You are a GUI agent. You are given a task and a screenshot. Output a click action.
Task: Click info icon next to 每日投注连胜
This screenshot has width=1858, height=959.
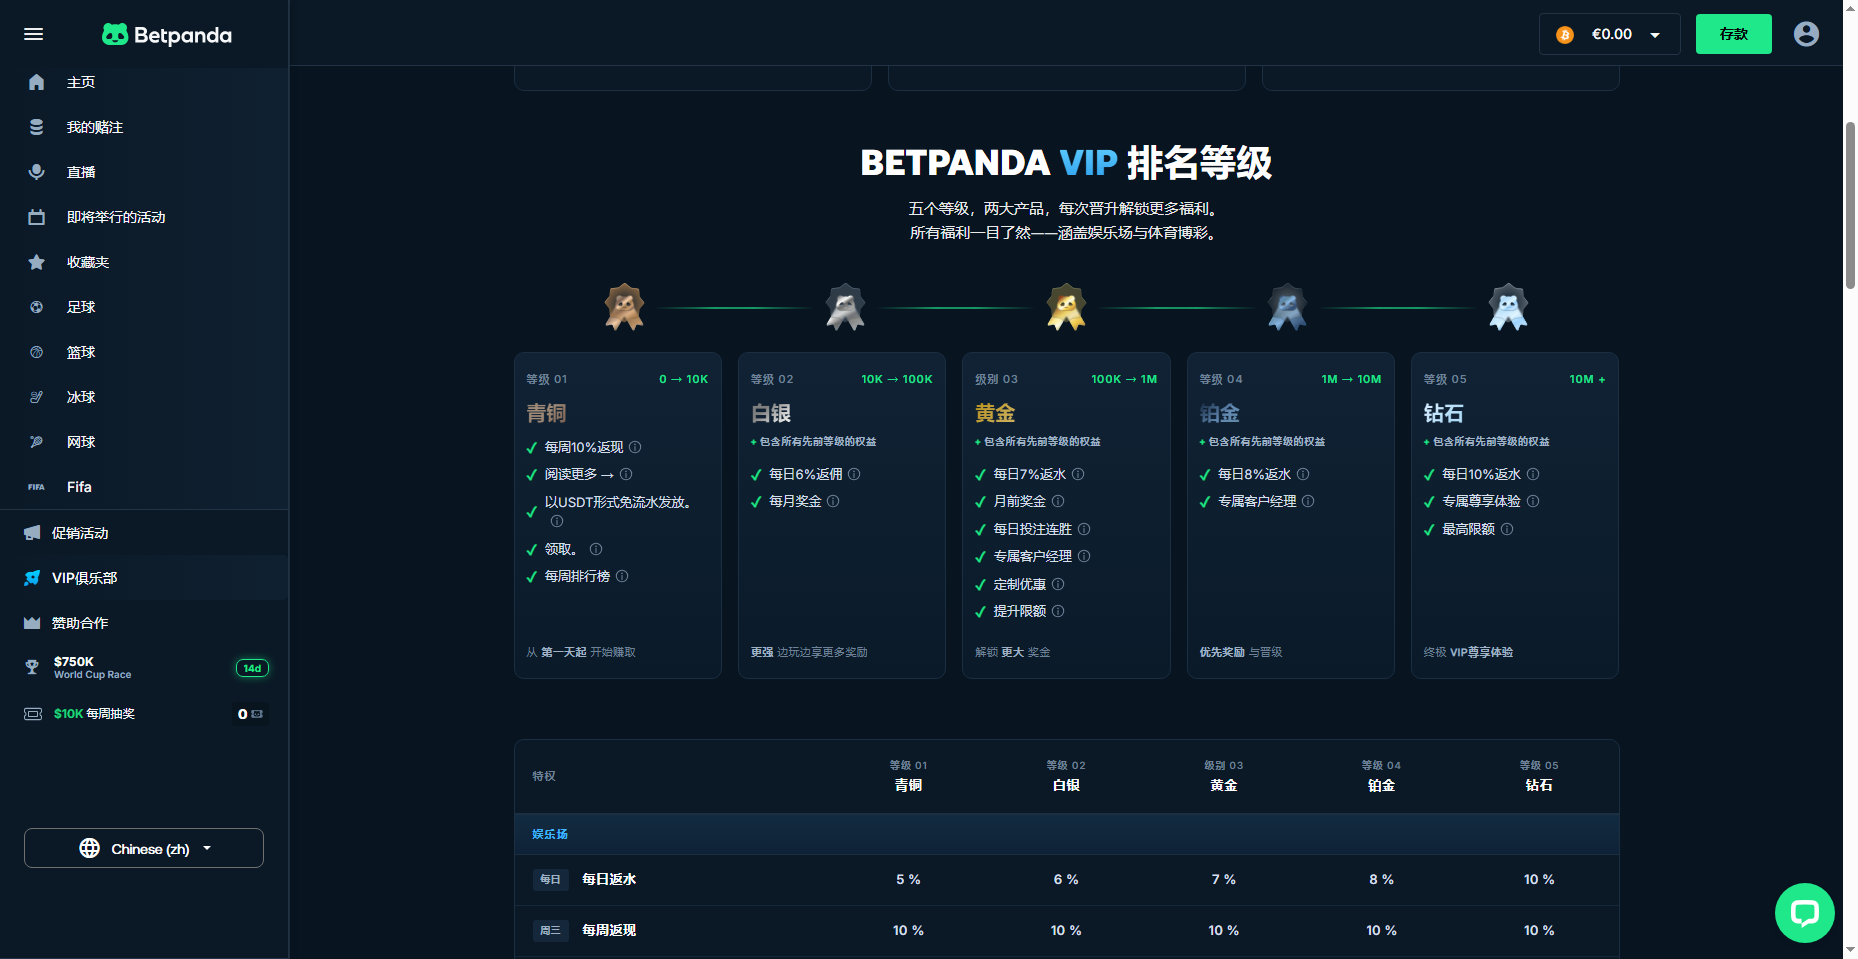1084,529
